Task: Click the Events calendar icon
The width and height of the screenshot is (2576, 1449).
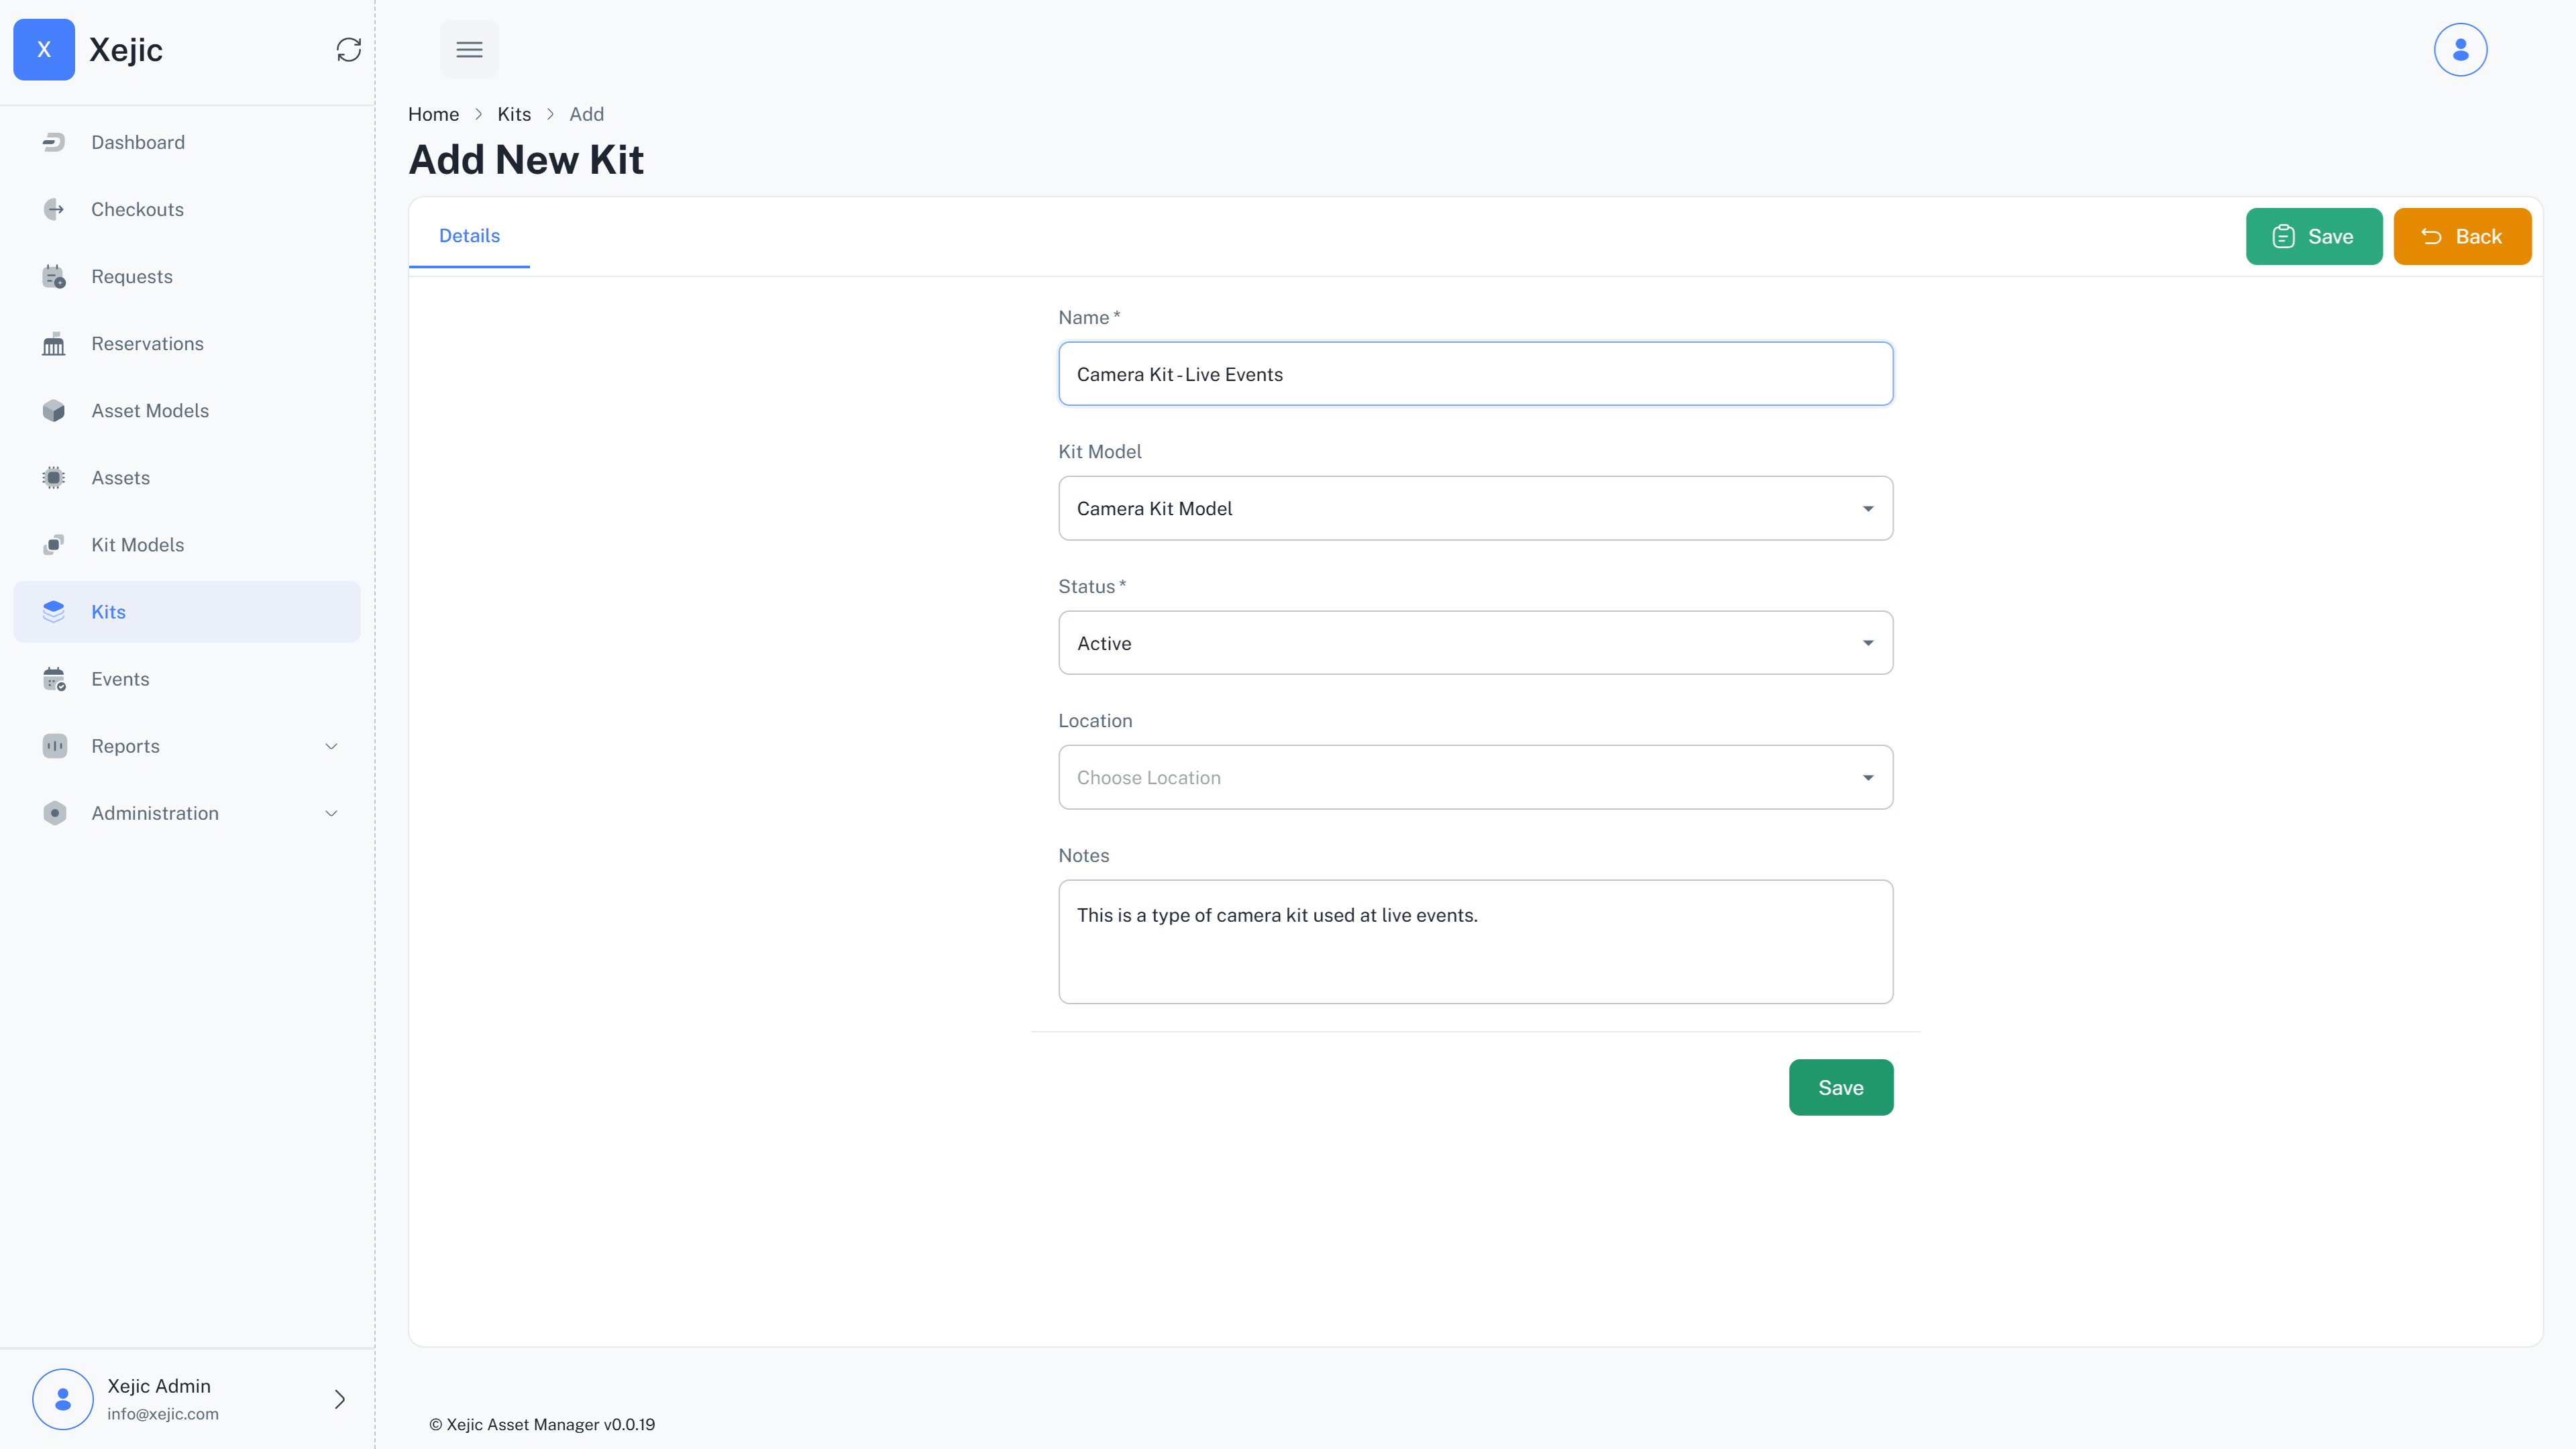Action: click(54, 679)
